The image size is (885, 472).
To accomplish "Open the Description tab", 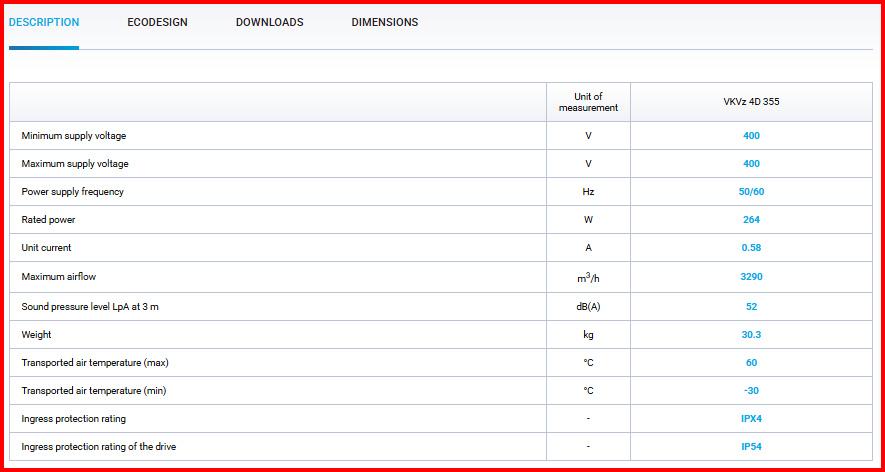I will [44, 22].
